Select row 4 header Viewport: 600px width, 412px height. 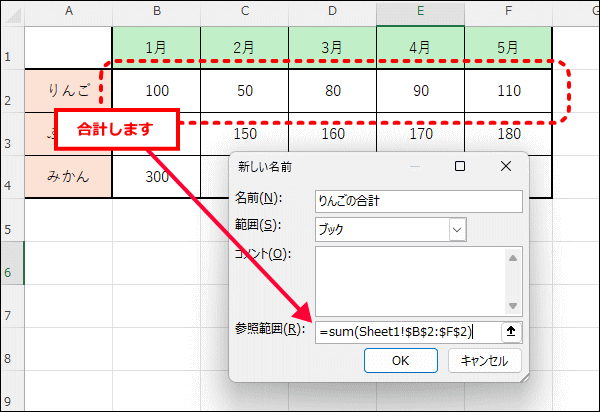tap(13, 177)
